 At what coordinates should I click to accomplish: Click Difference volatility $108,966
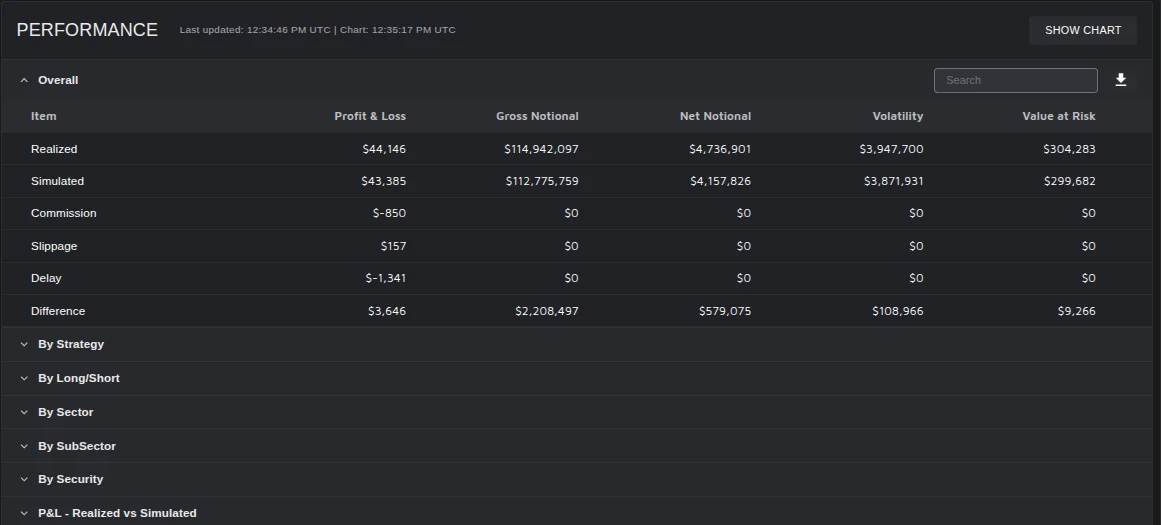tap(897, 311)
